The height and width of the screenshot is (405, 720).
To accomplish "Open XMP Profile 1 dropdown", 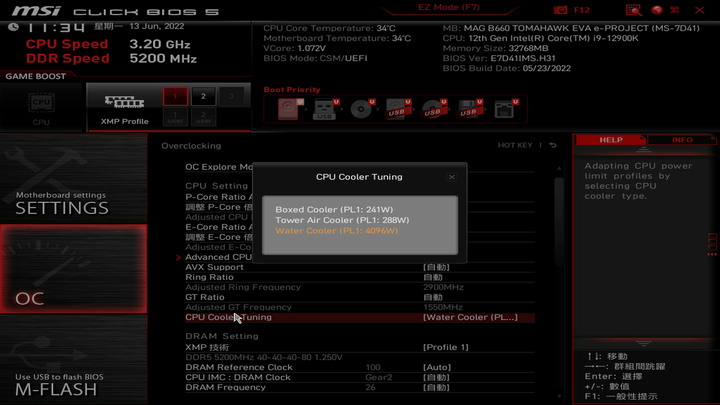I will [445, 348].
